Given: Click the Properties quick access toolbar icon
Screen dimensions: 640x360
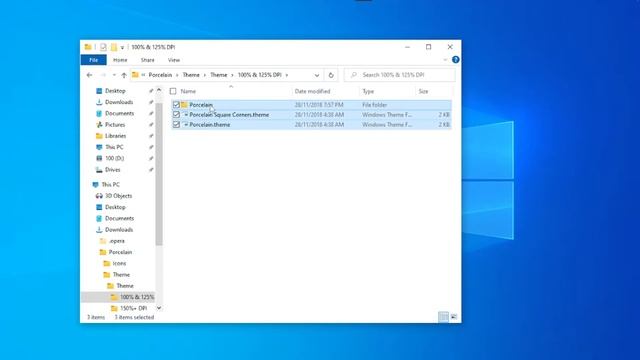Looking at the screenshot, I should (x=103, y=47).
